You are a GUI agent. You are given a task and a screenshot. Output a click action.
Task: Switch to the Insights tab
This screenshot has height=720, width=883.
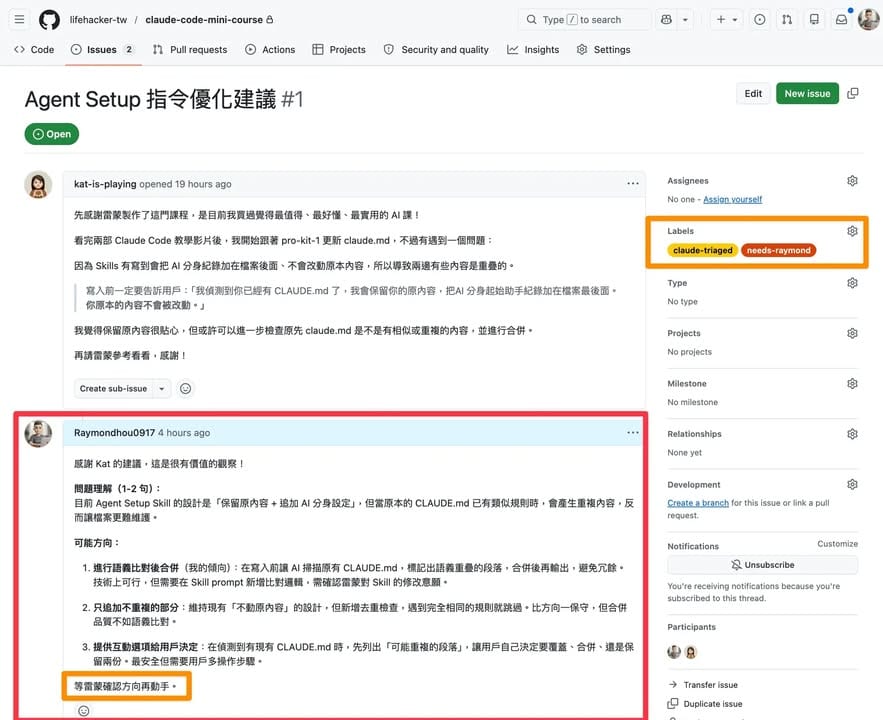[533, 50]
